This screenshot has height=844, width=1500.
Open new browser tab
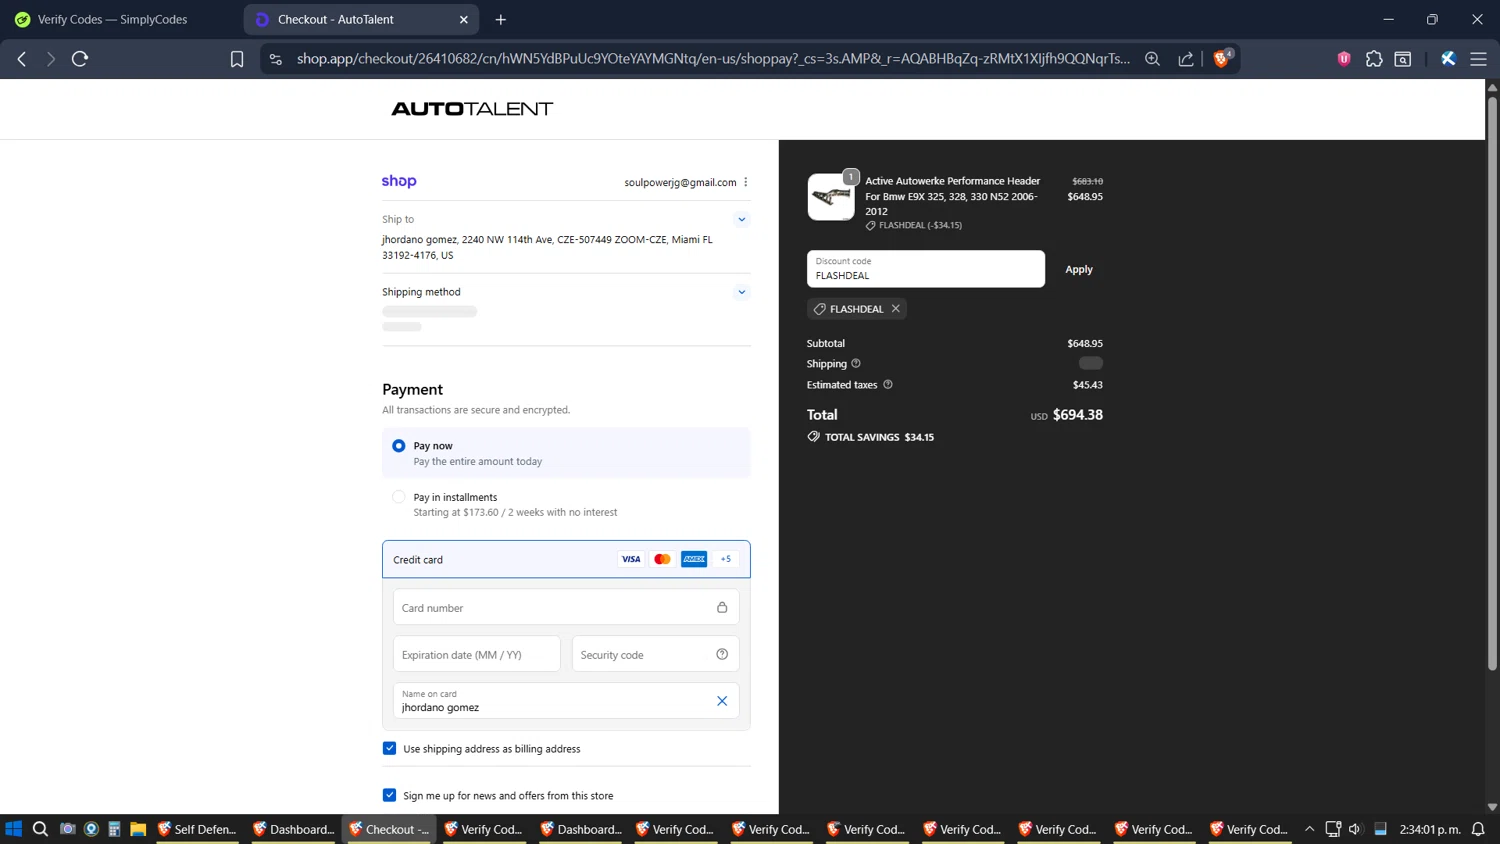click(501, 19)
